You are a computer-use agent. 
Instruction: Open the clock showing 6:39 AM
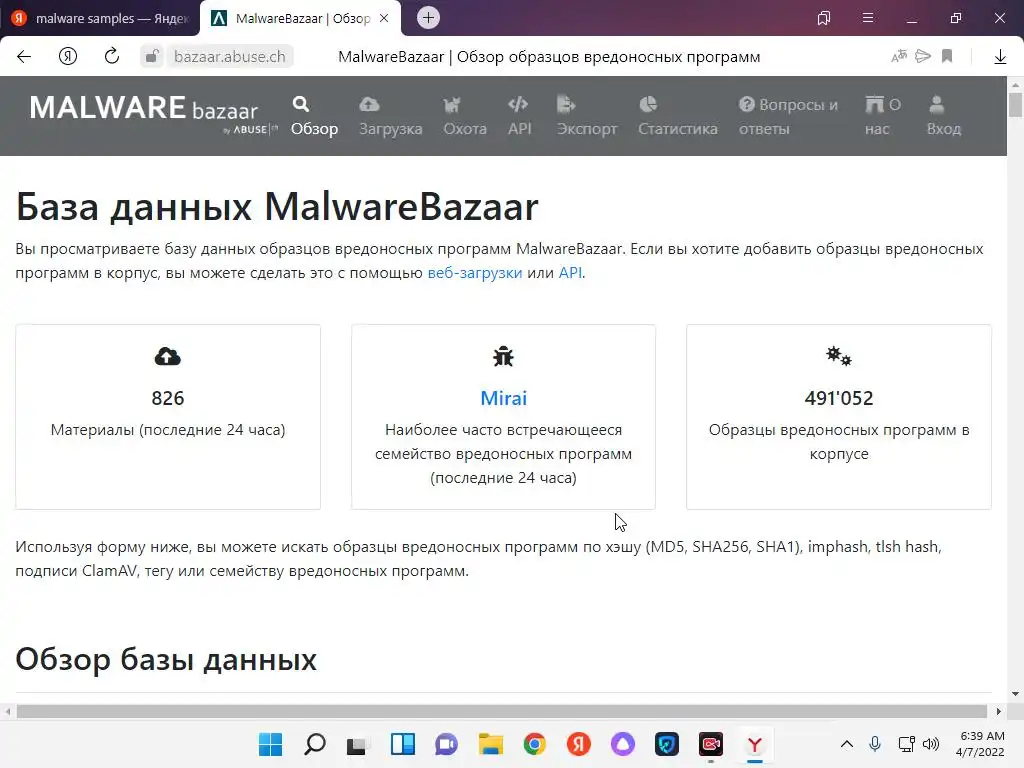pos(982,744)
